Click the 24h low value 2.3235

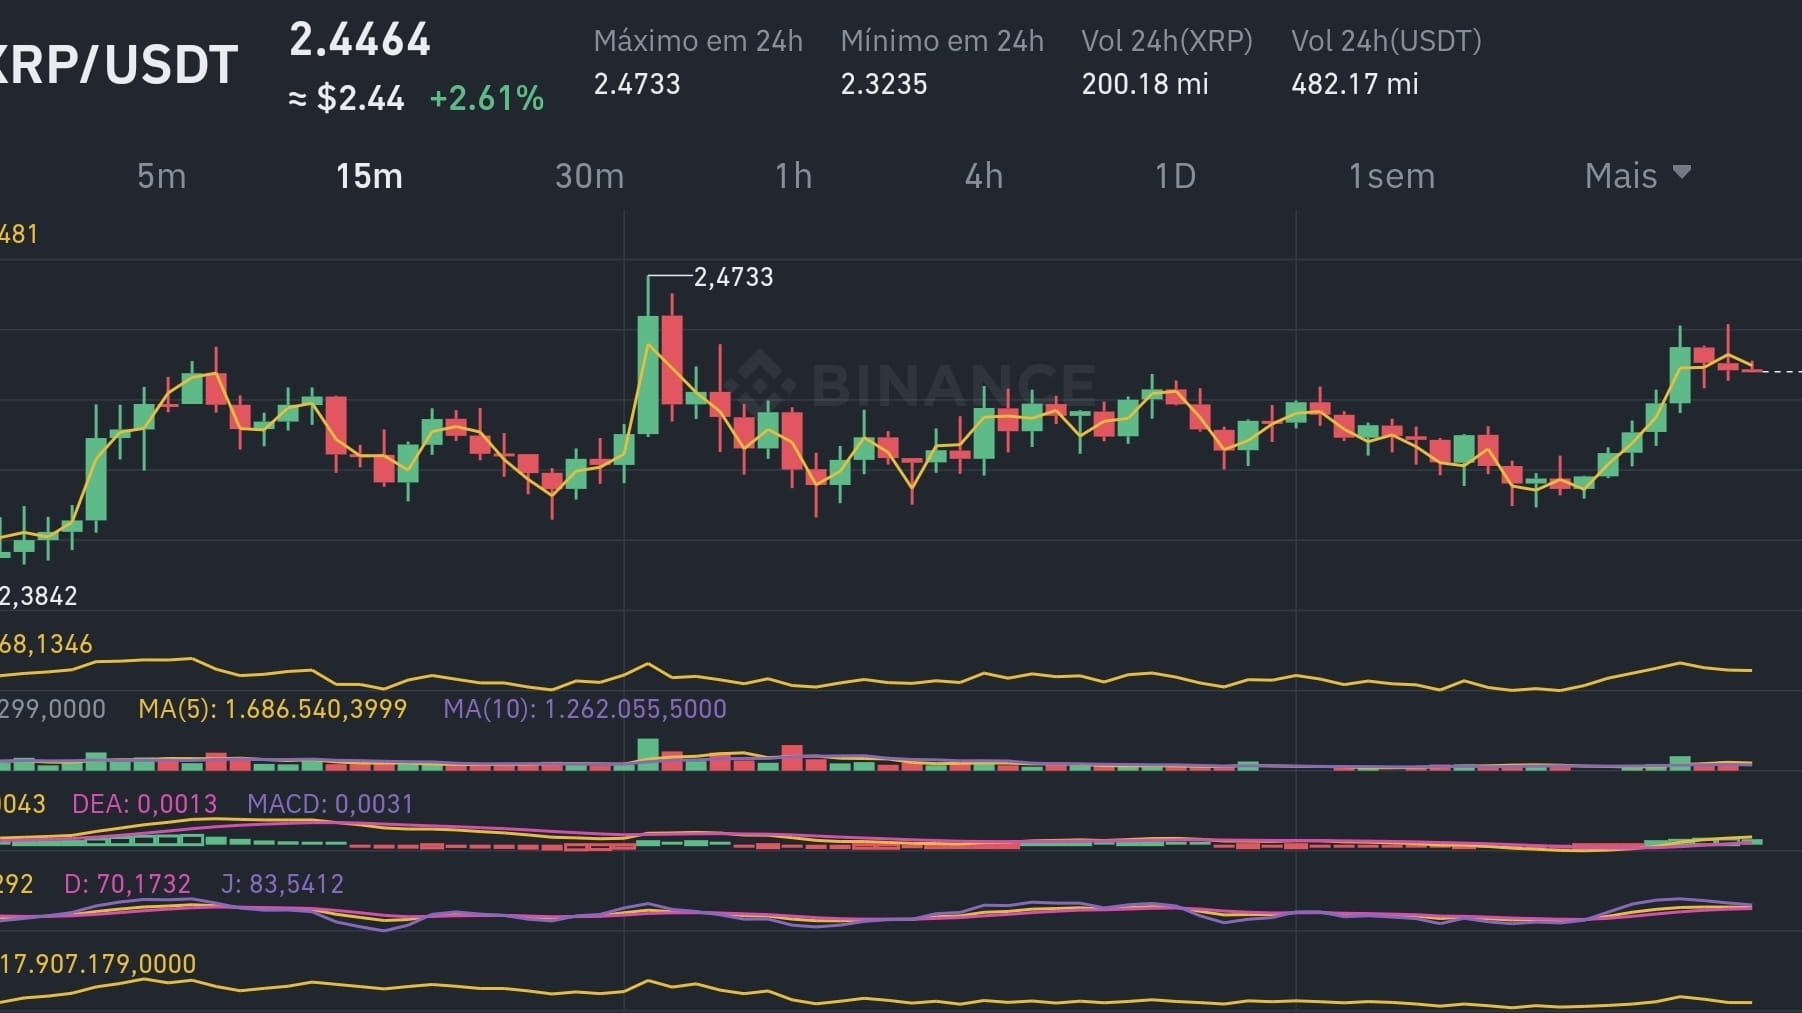point(884,84)
